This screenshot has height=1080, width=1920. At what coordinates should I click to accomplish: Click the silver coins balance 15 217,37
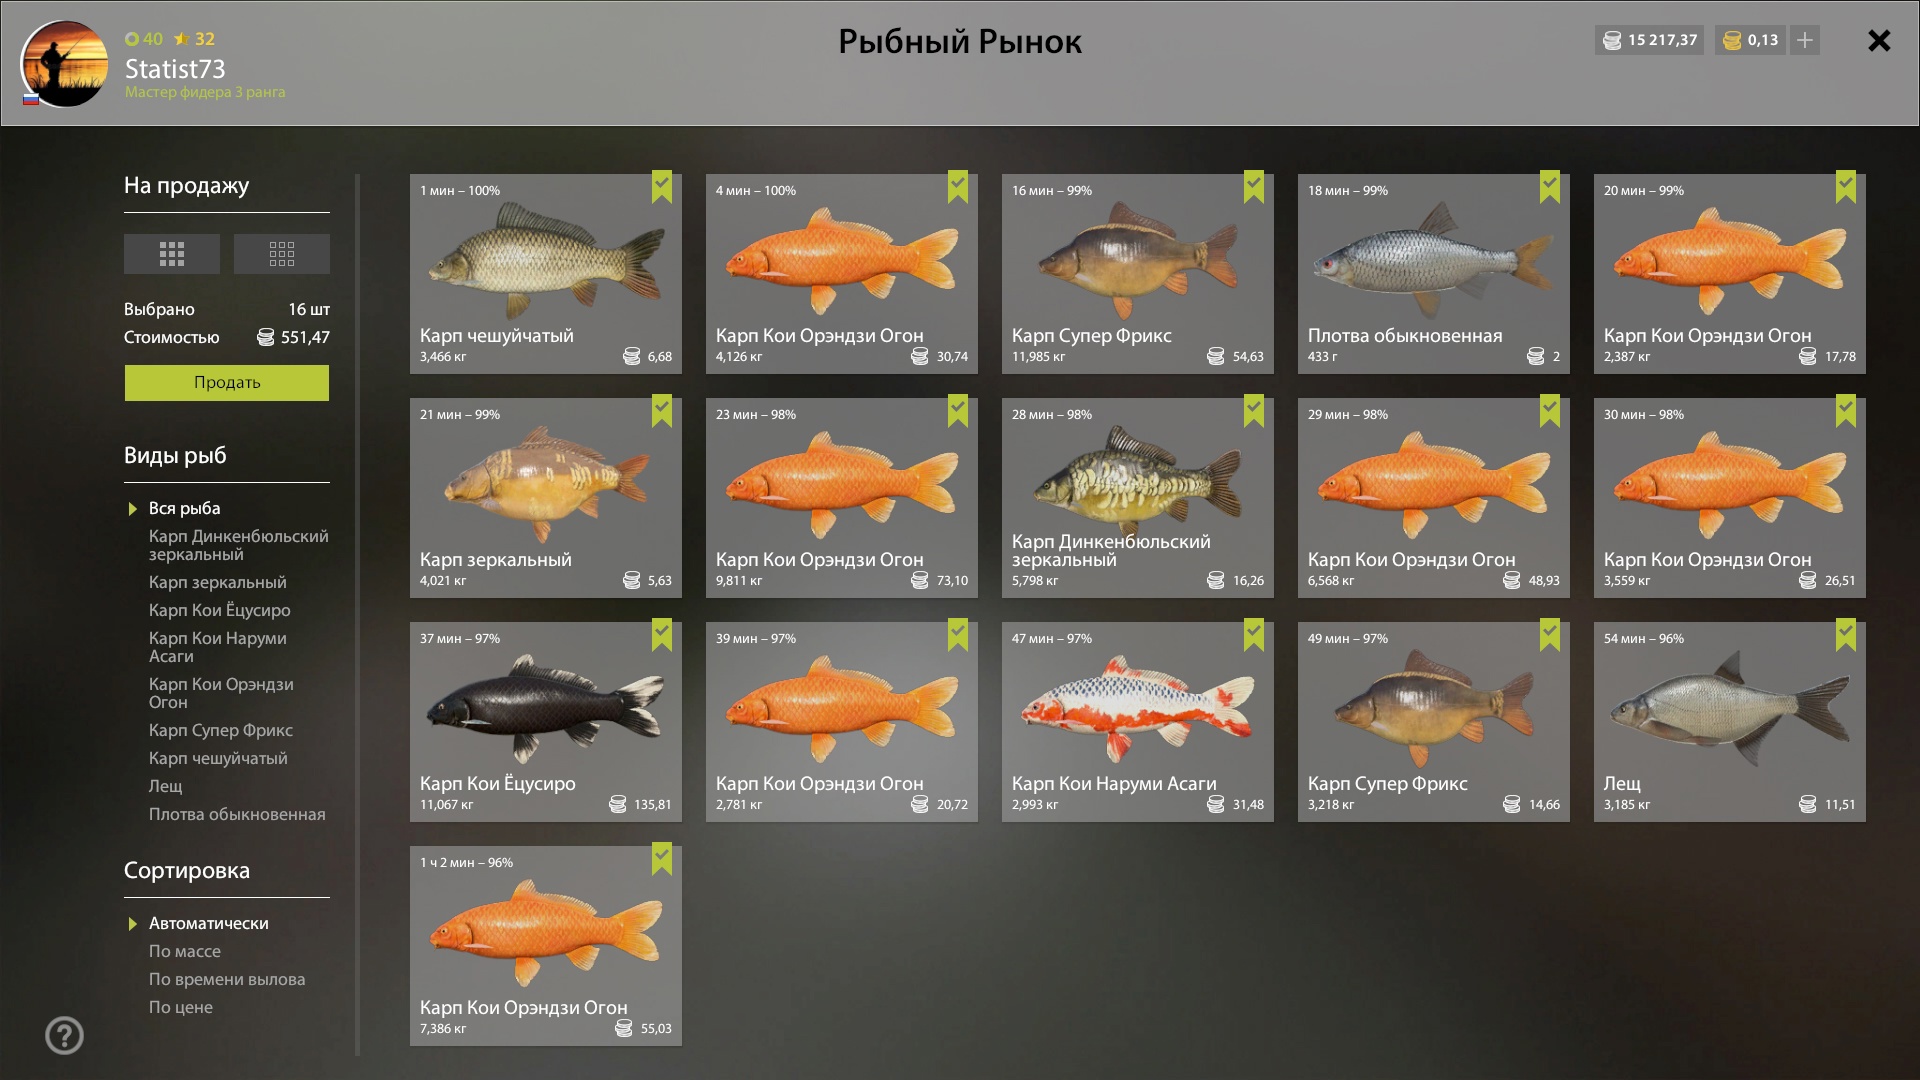point(1649,40)
